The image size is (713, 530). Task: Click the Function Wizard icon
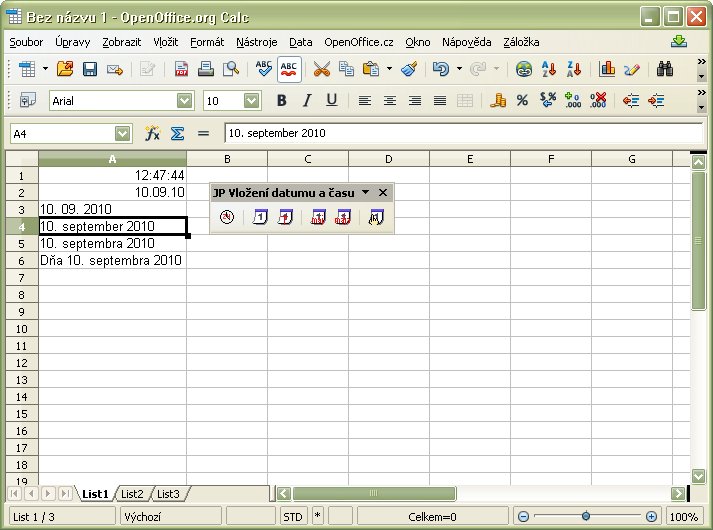[x=152, y=133]
